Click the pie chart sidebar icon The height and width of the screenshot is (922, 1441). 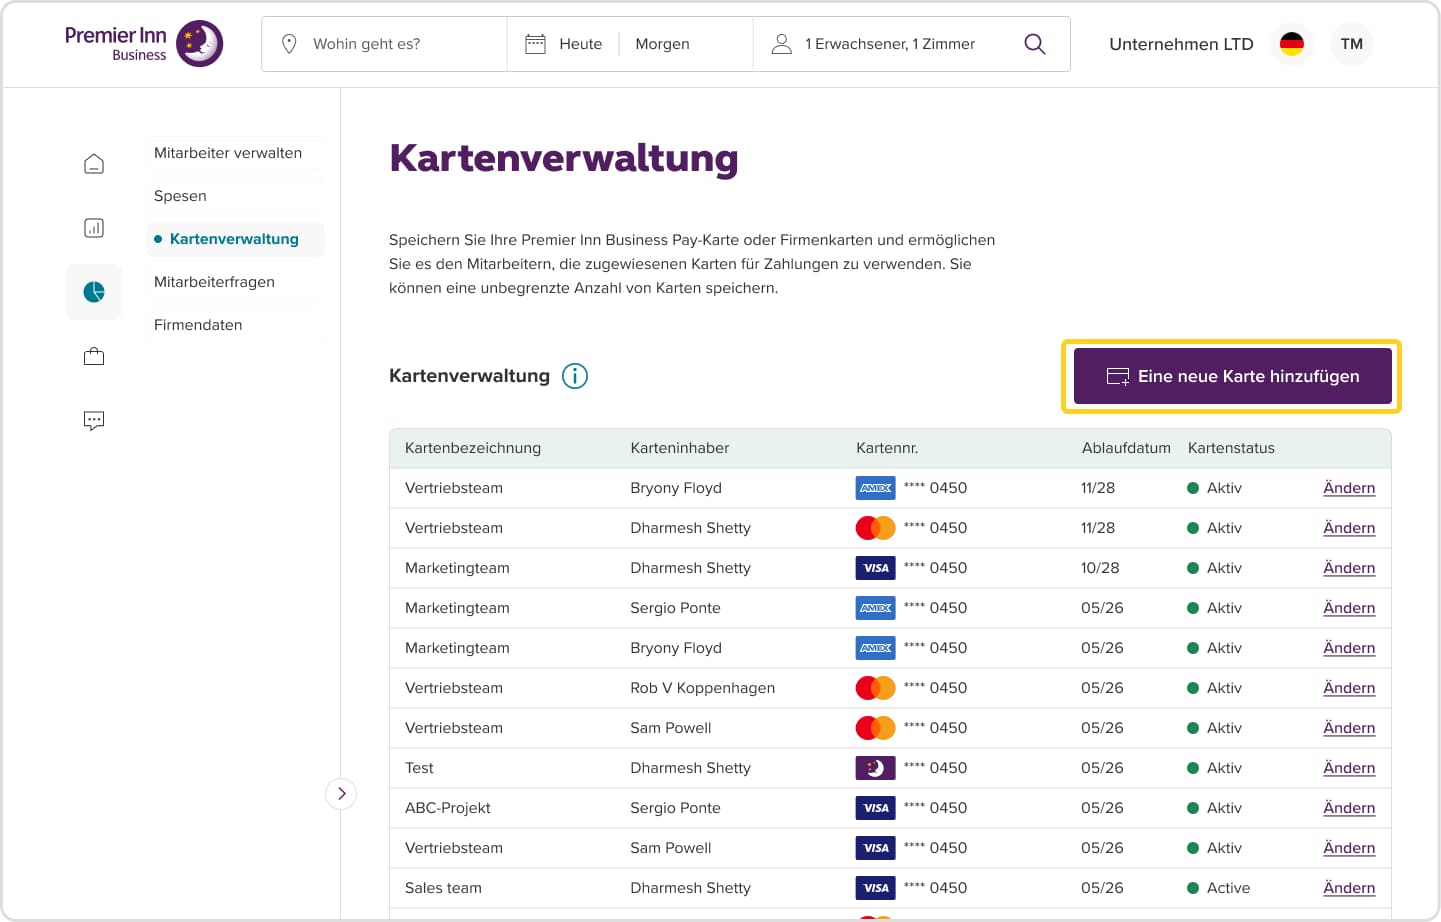pos(93,291)
